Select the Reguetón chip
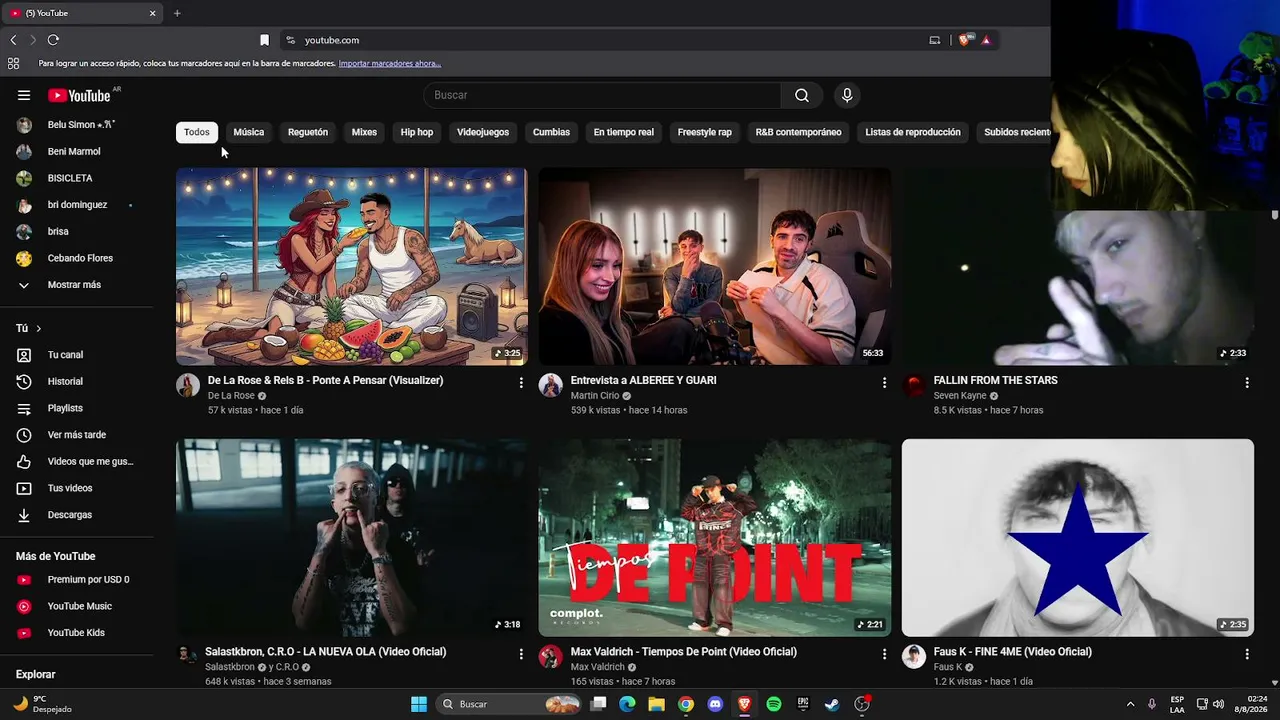 click(x=308, y=132)
